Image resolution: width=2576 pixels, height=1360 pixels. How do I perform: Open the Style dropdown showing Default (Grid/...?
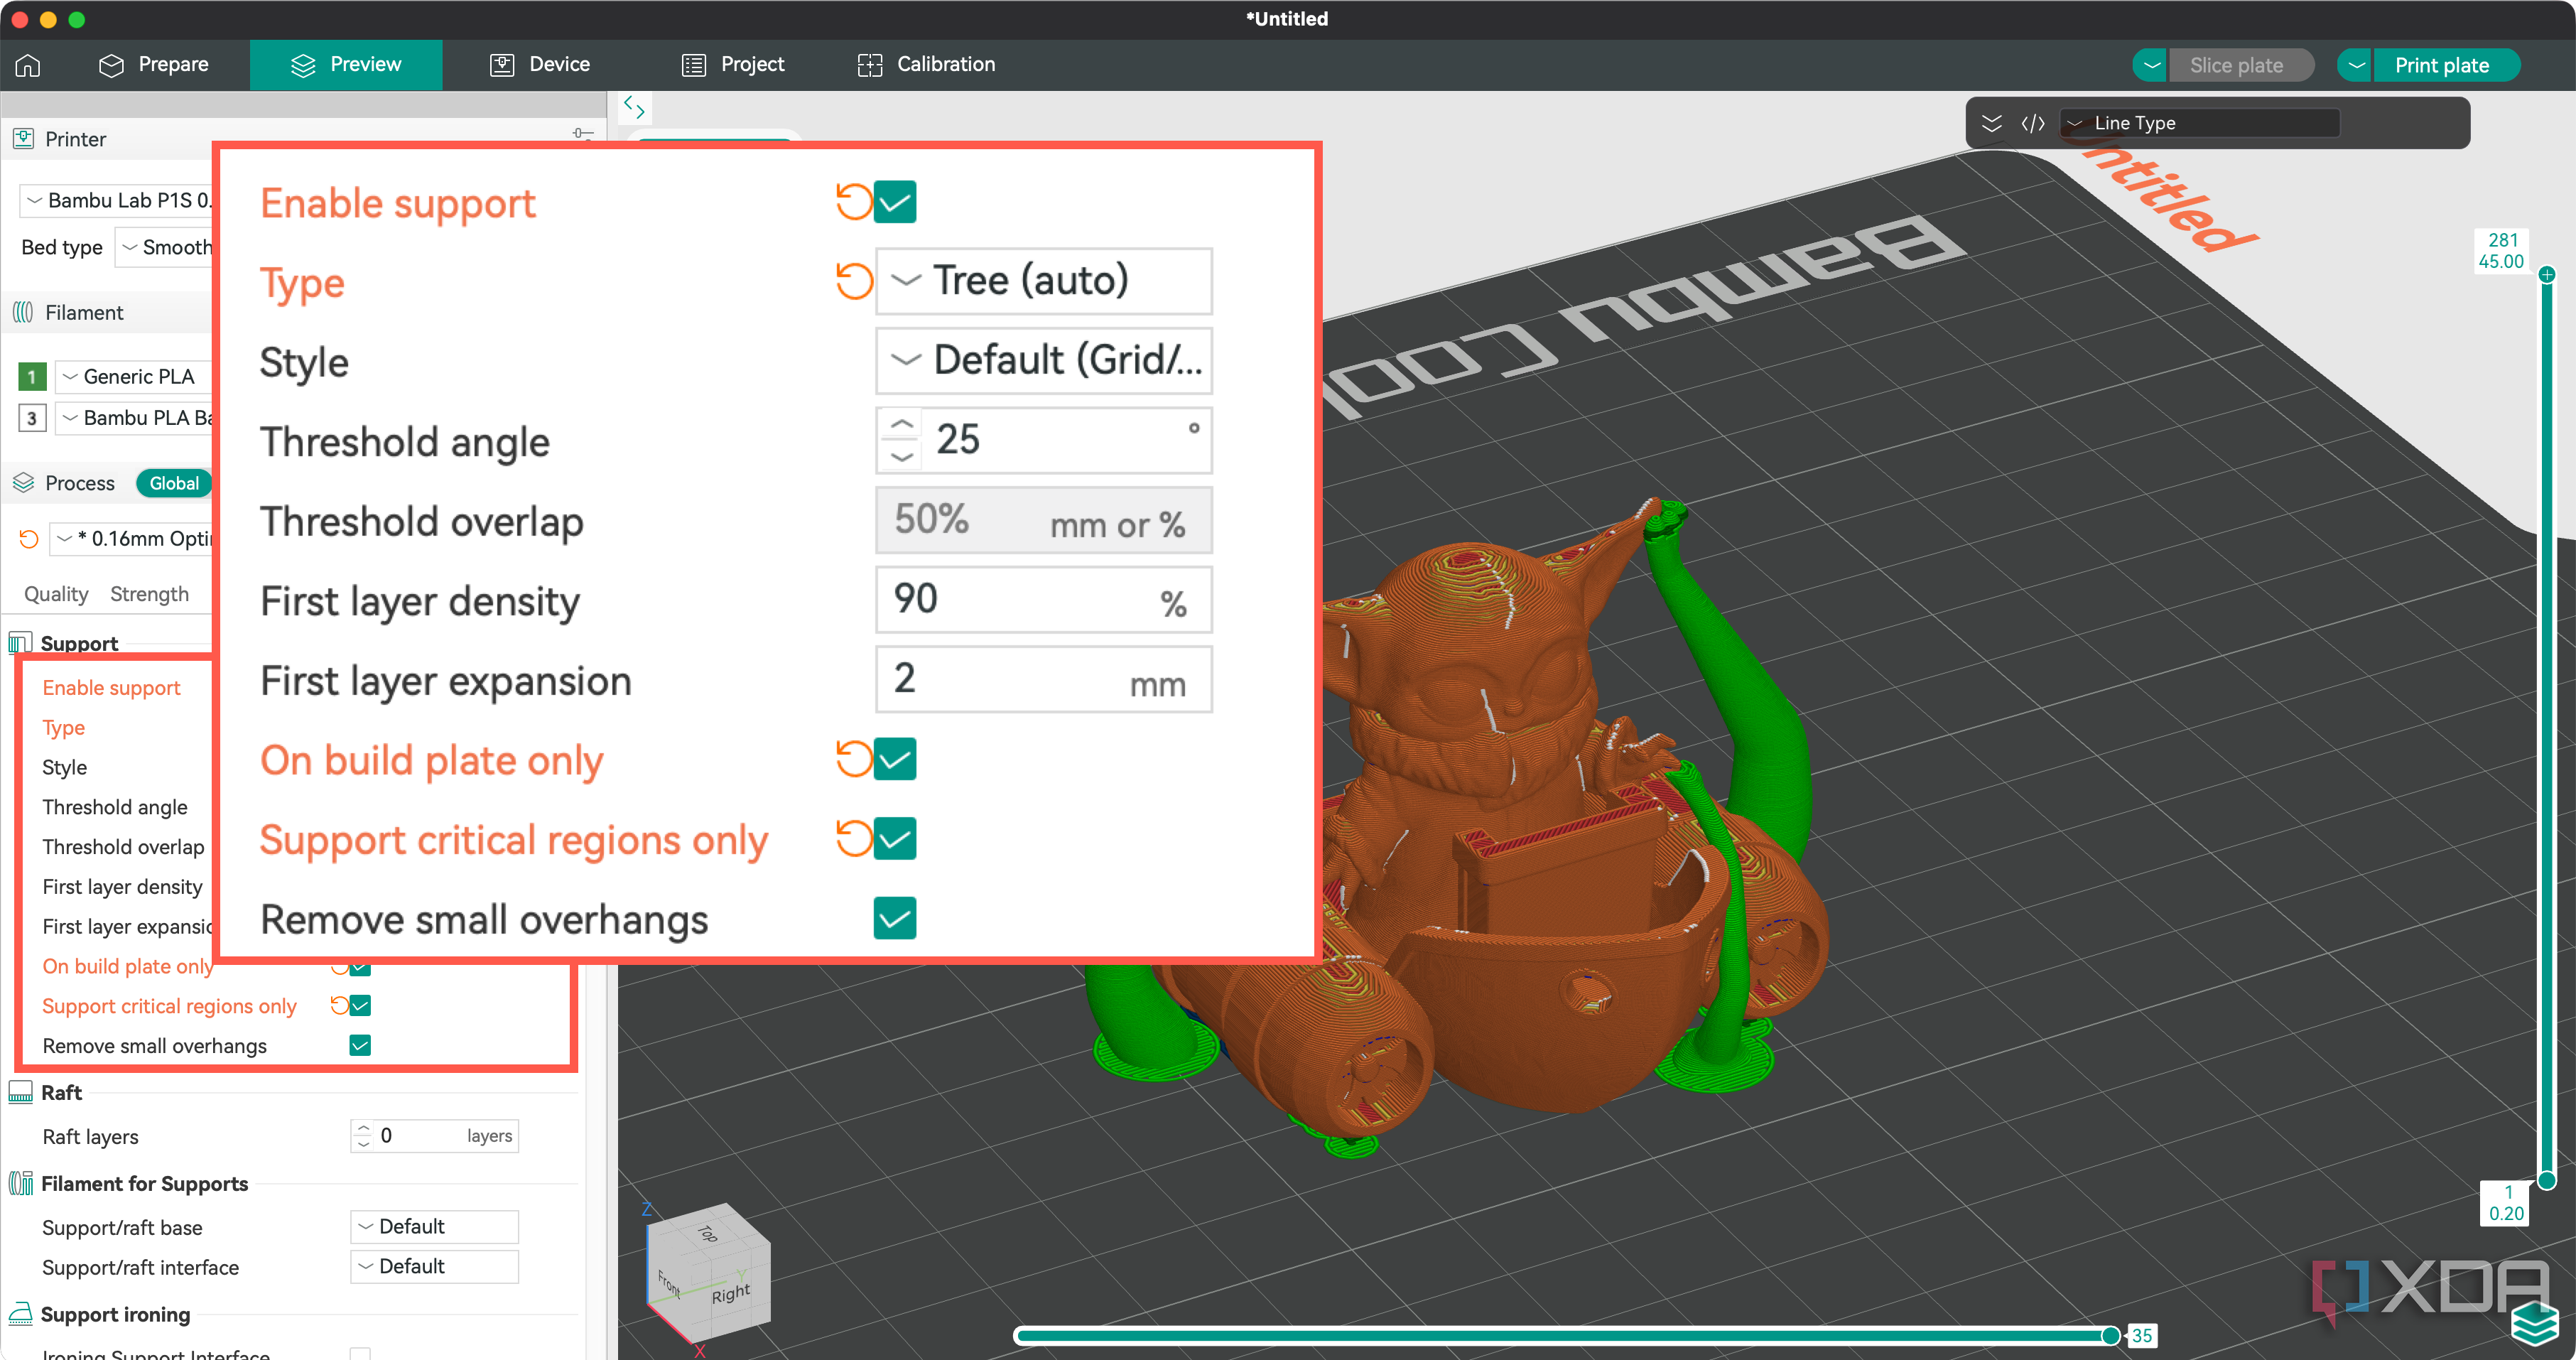coord(1043,360)
